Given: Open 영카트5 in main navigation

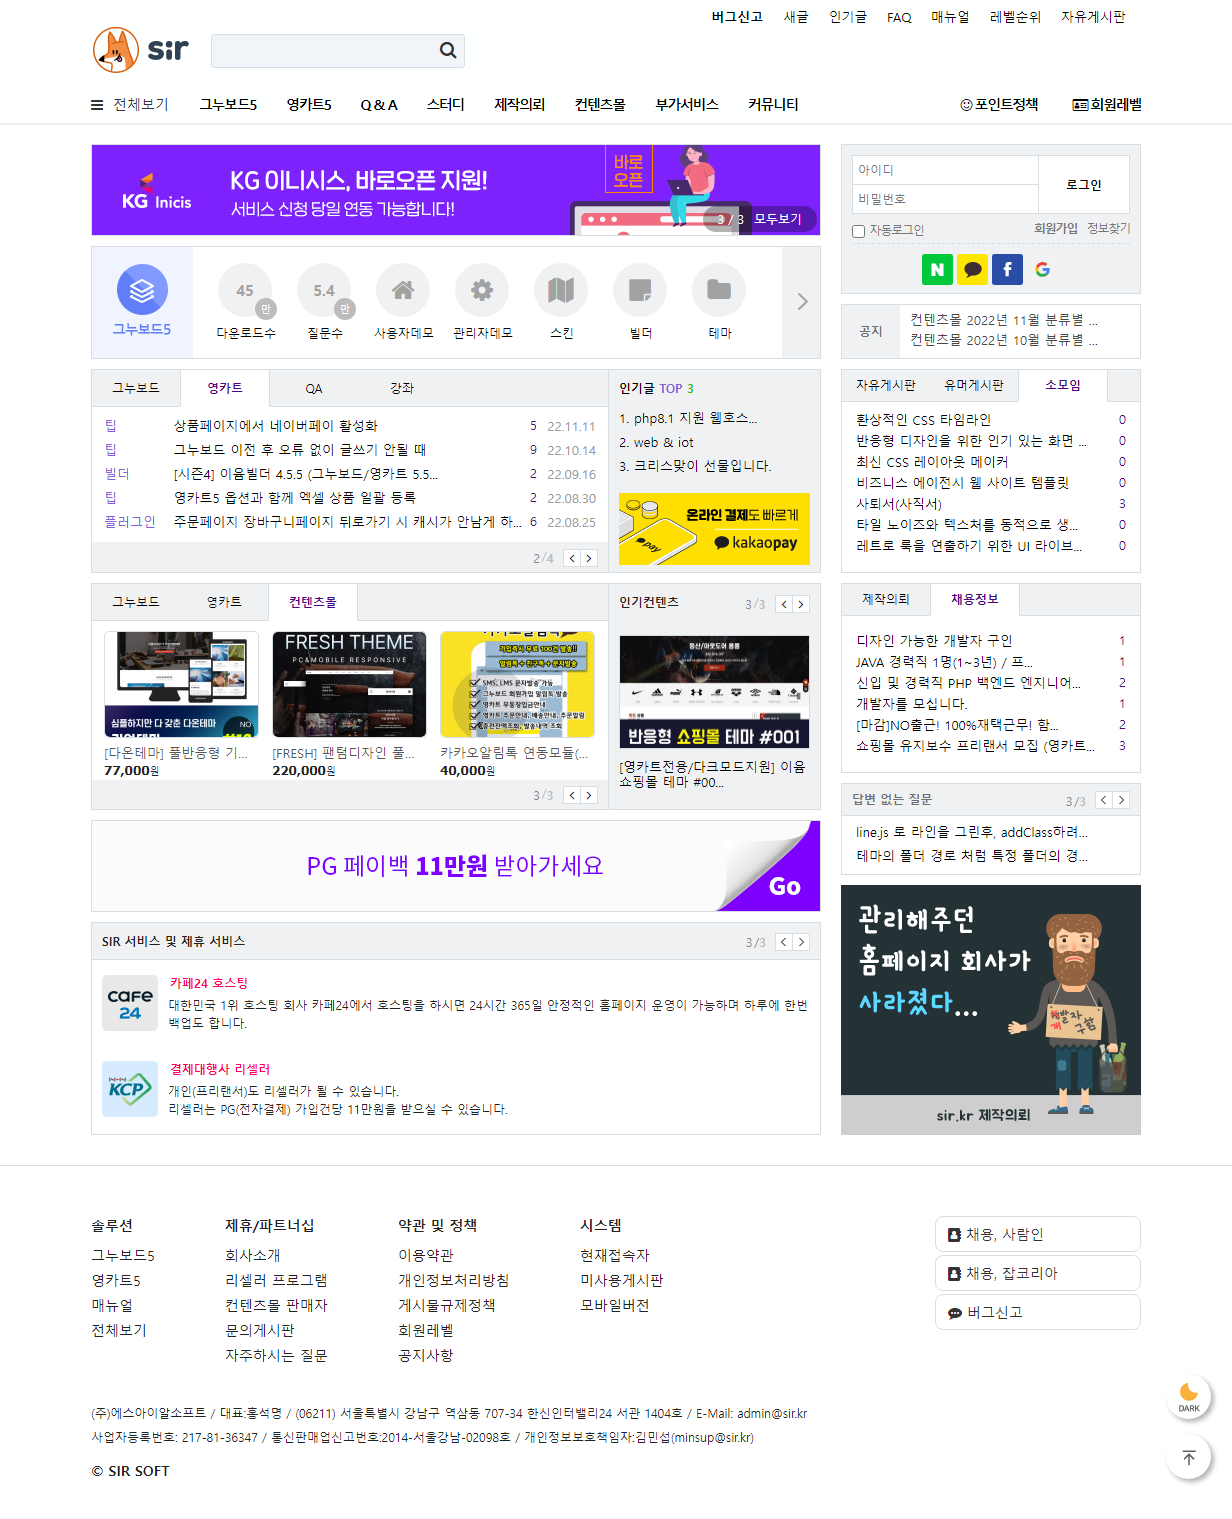Looking at the screenshot, I should 309,104.
